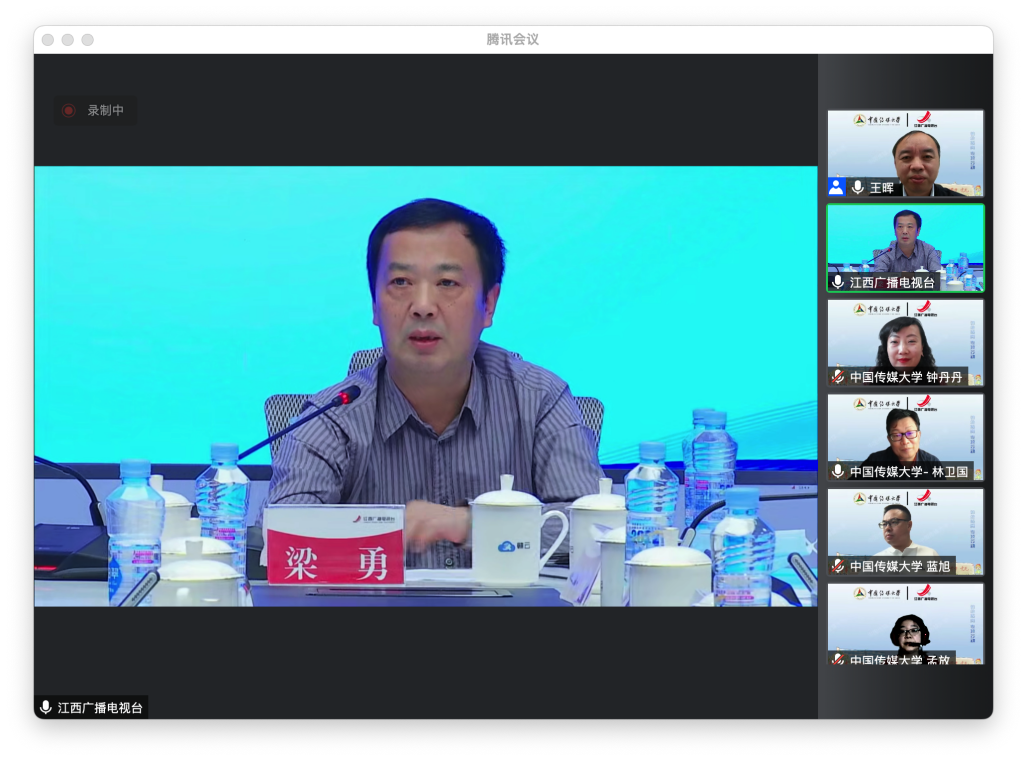Click the red recording indicator icon

coord(69,111)
